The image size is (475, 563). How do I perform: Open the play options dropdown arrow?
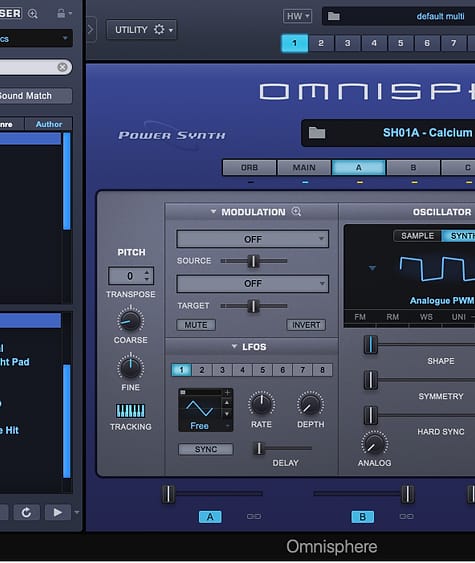point(76,512)
